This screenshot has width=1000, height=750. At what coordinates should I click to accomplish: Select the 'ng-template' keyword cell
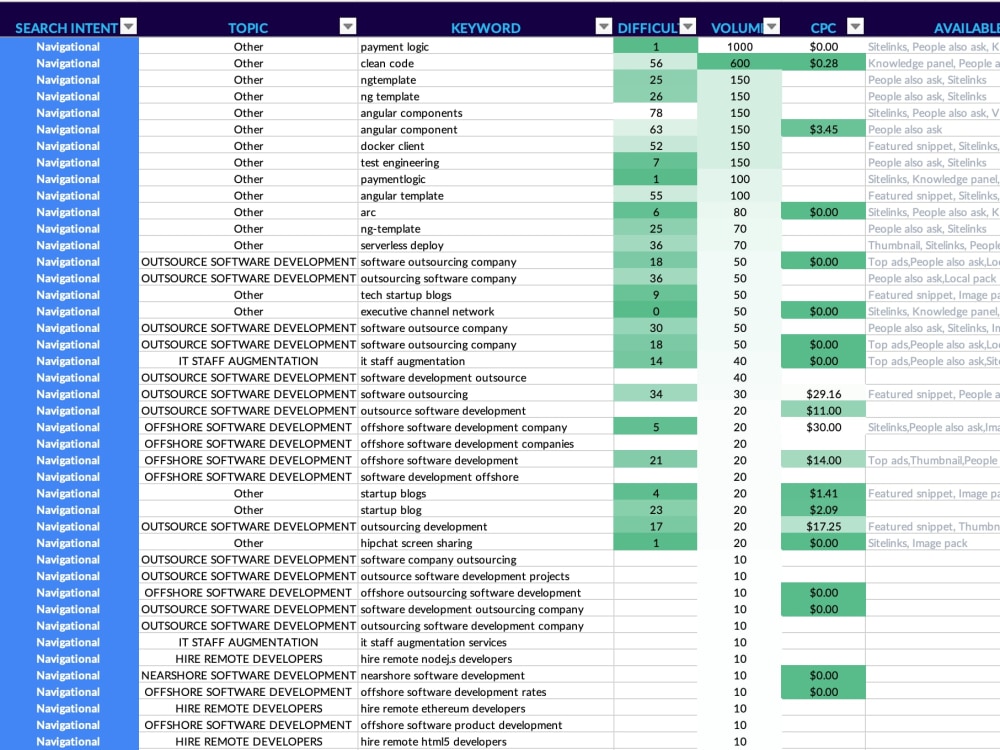[485, 229]
